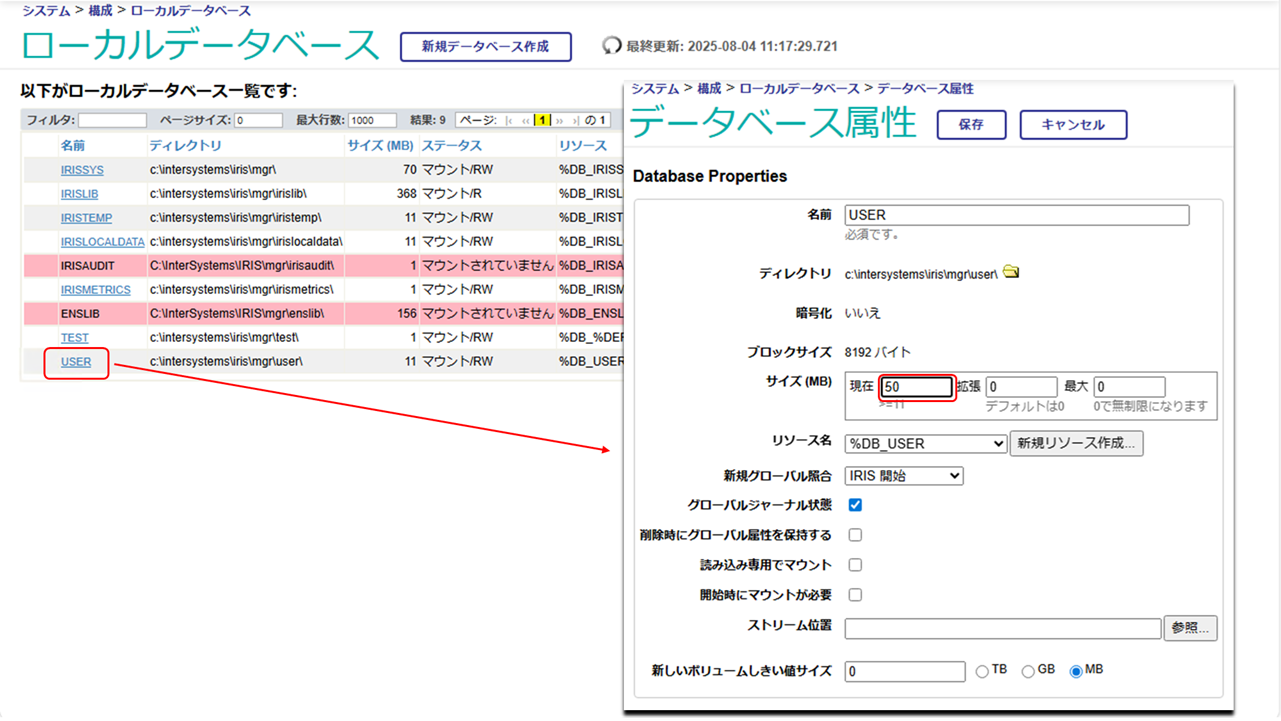Click the next page arrow in pager
The height and width of the screenshot is (721, 1281).
click(x=559, y=120)
